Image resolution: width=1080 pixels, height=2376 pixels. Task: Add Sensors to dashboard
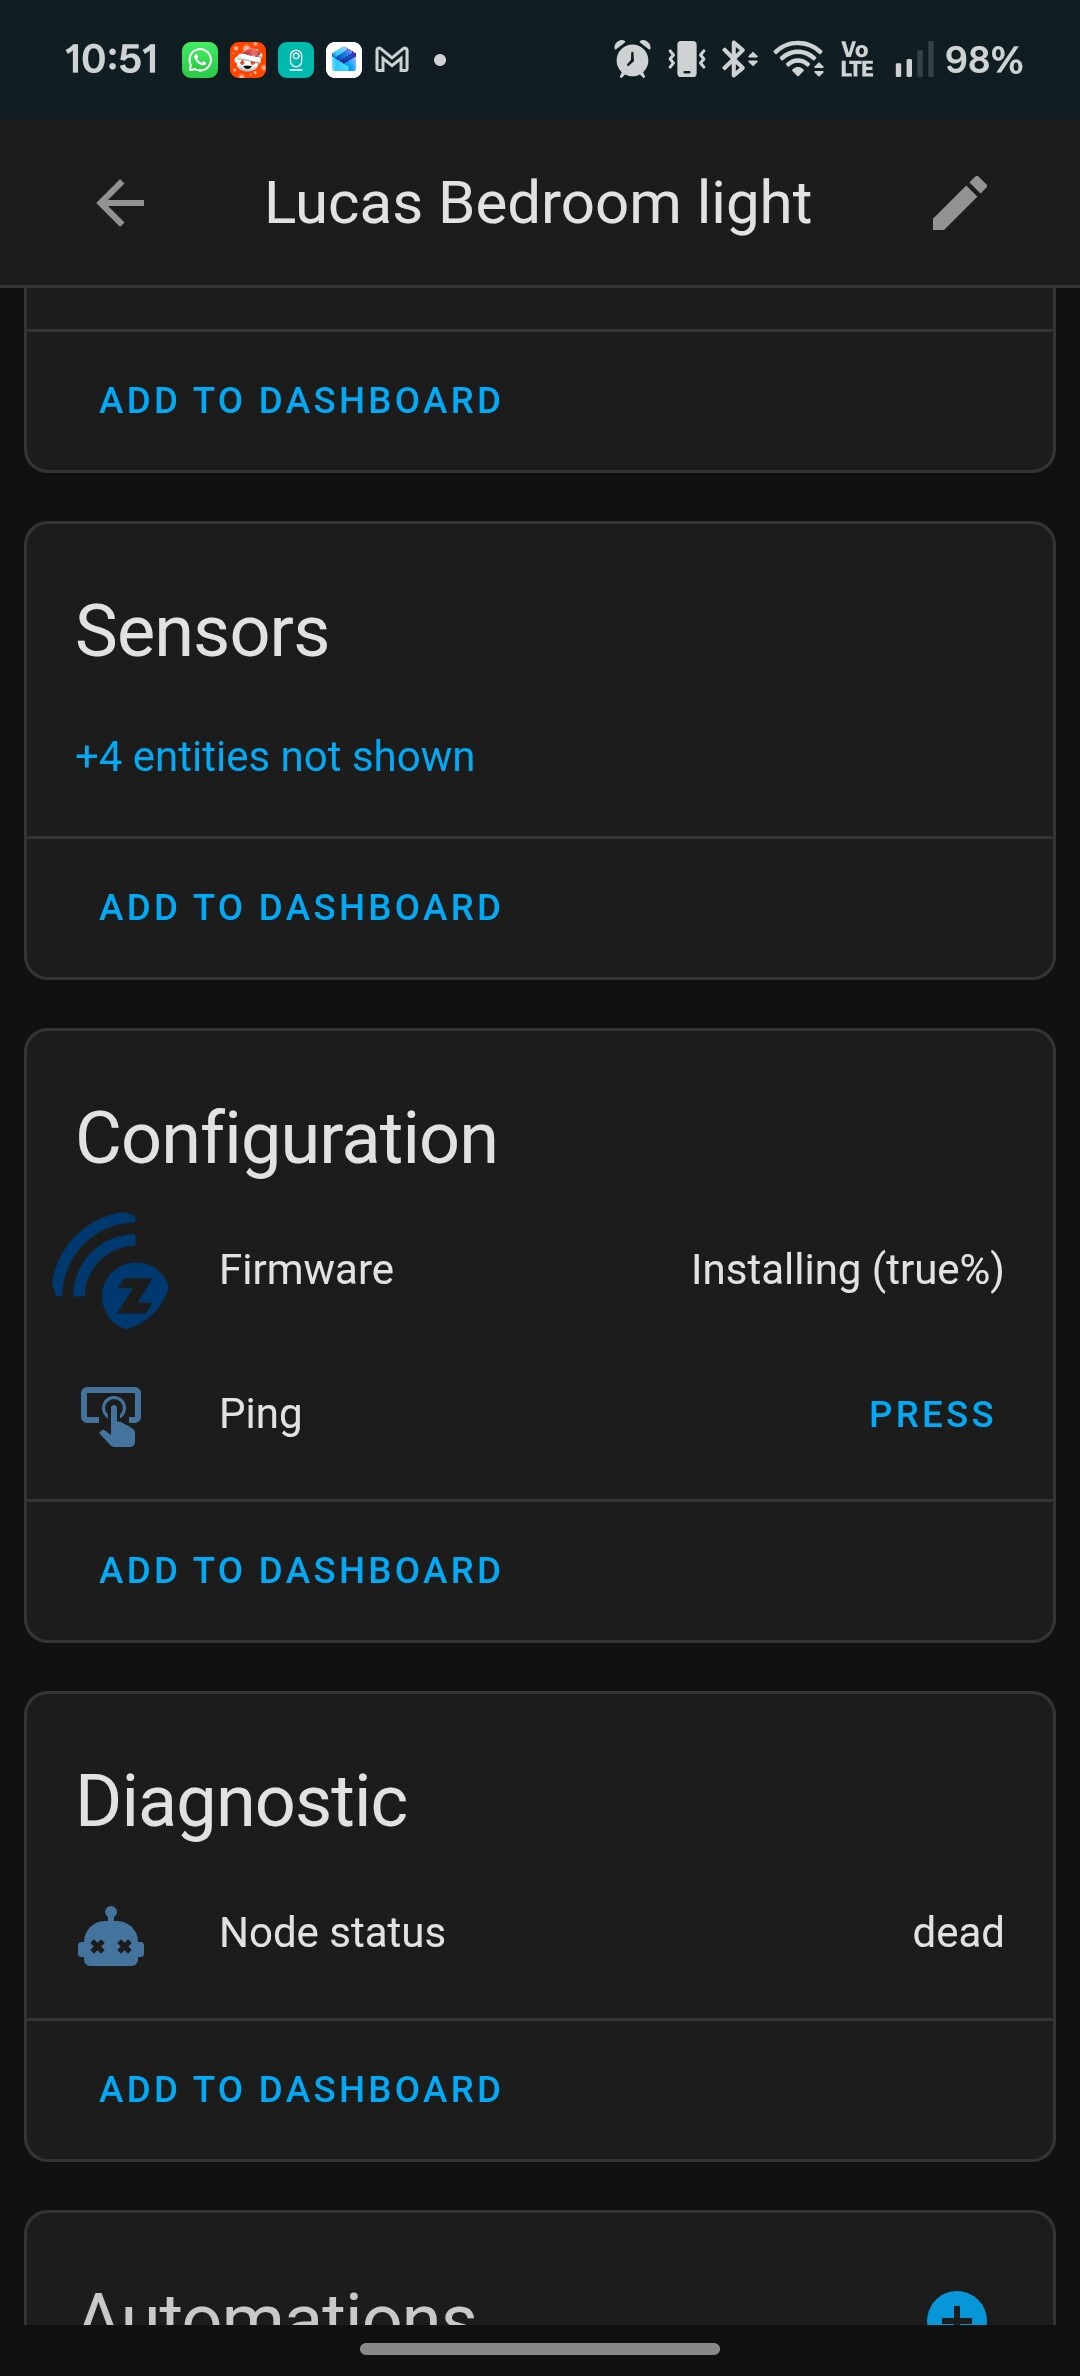click(x=300, y=908)
